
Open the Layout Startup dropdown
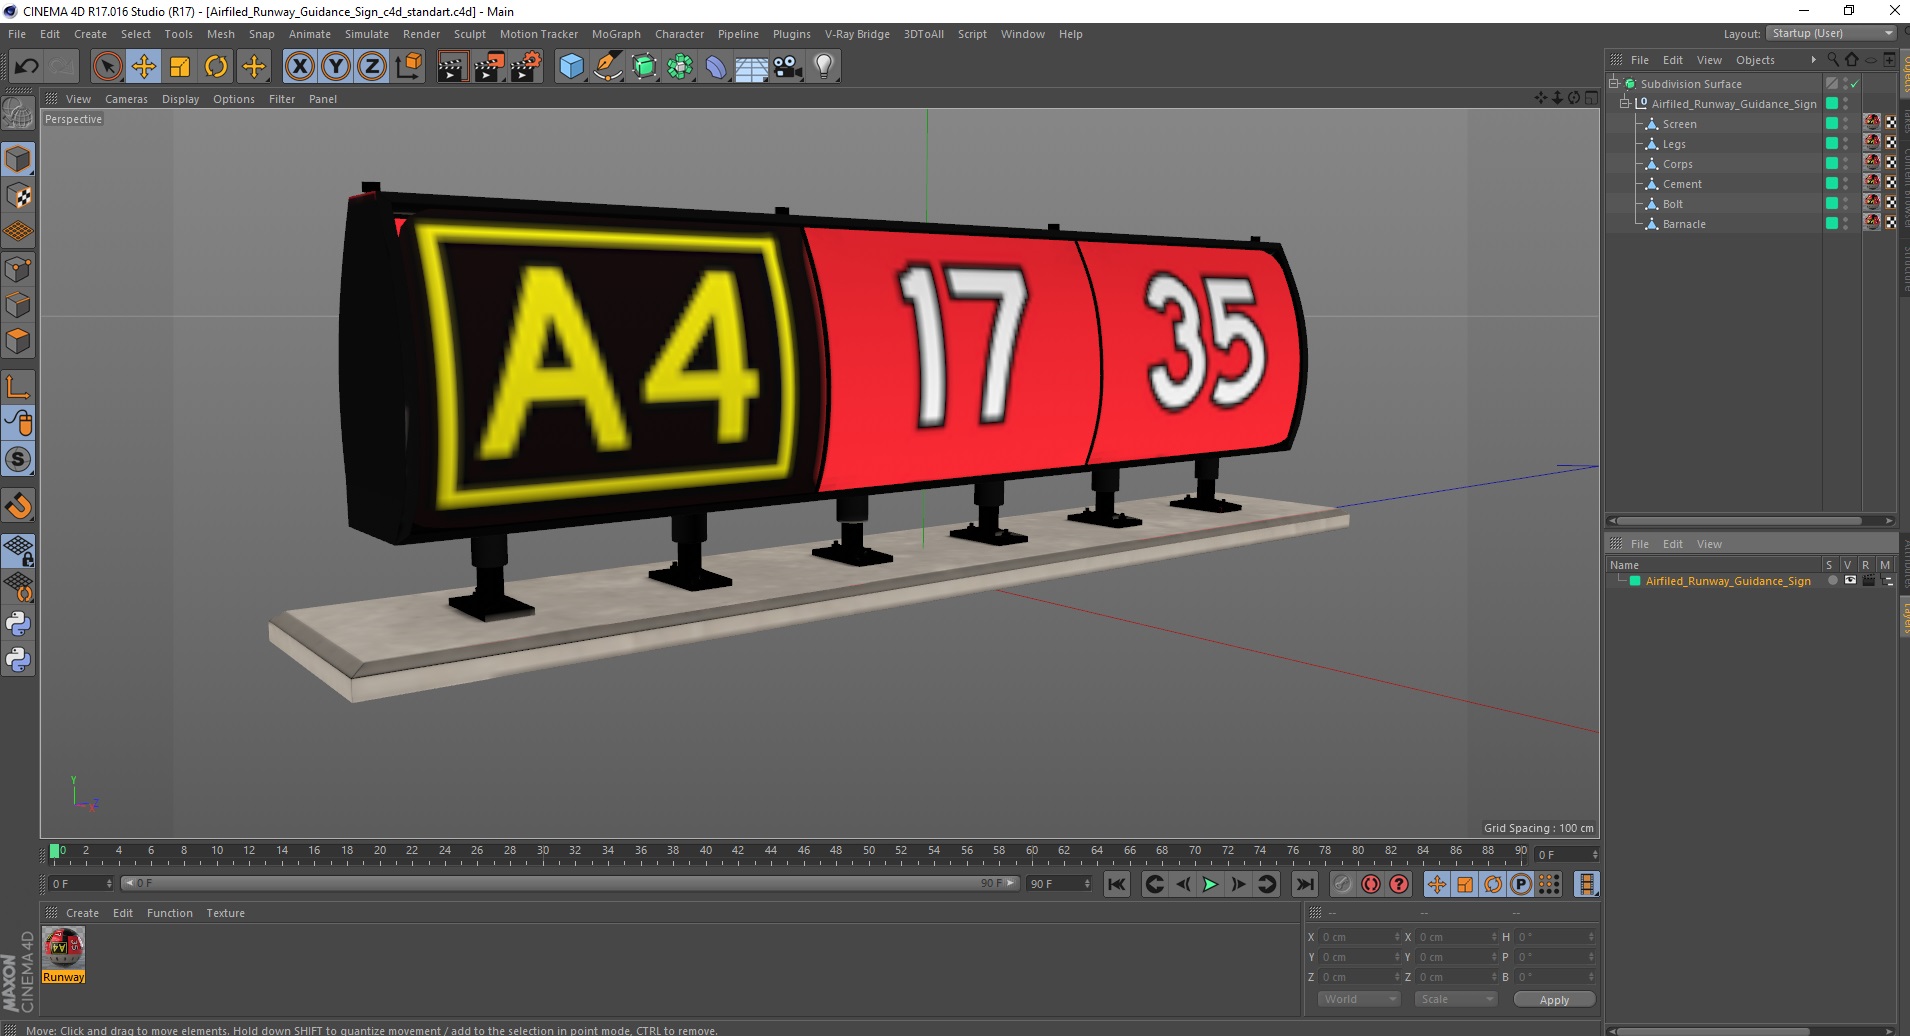(1830, 33)
